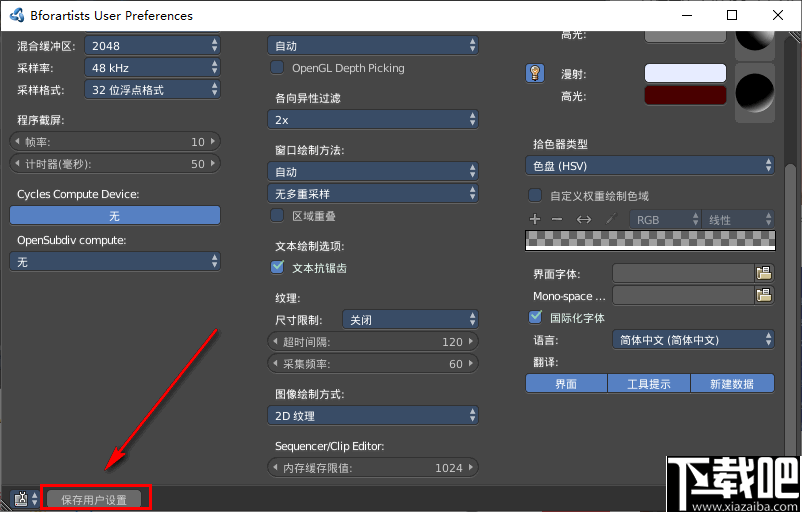Open 色盘 (HSV) color picker type dropdown
This screenshot has width=802, height=512.
(x=650, y=166)
